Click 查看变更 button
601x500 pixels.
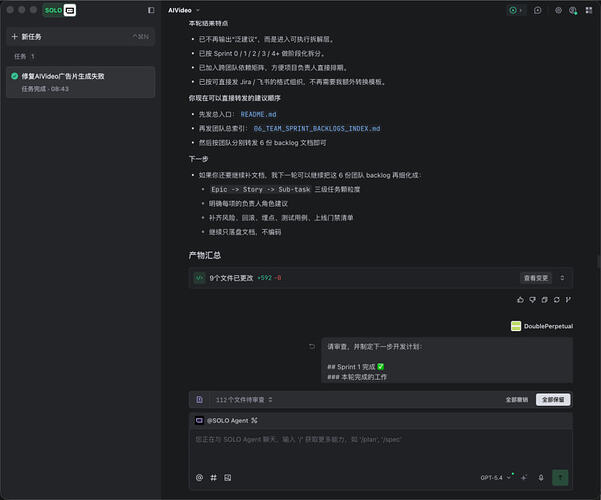coord(536,278)
